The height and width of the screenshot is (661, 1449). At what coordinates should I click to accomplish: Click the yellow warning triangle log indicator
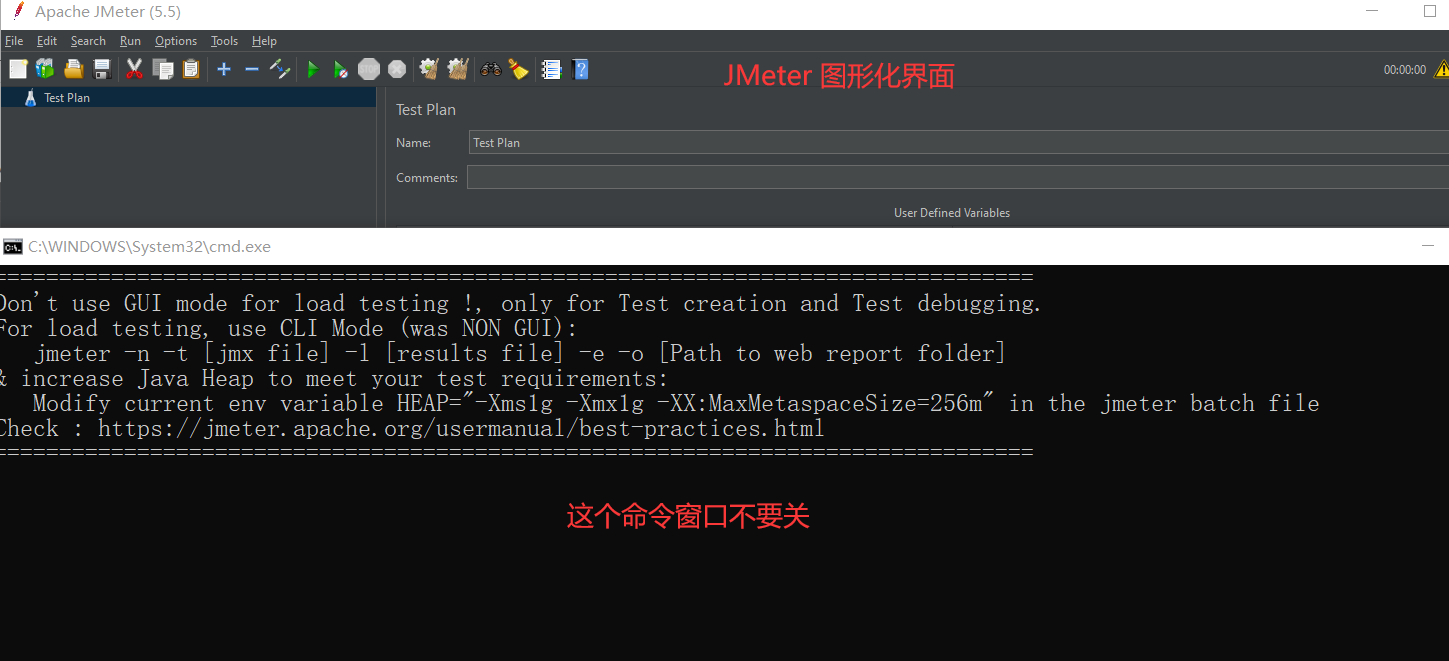click(x=1441, y=69)
